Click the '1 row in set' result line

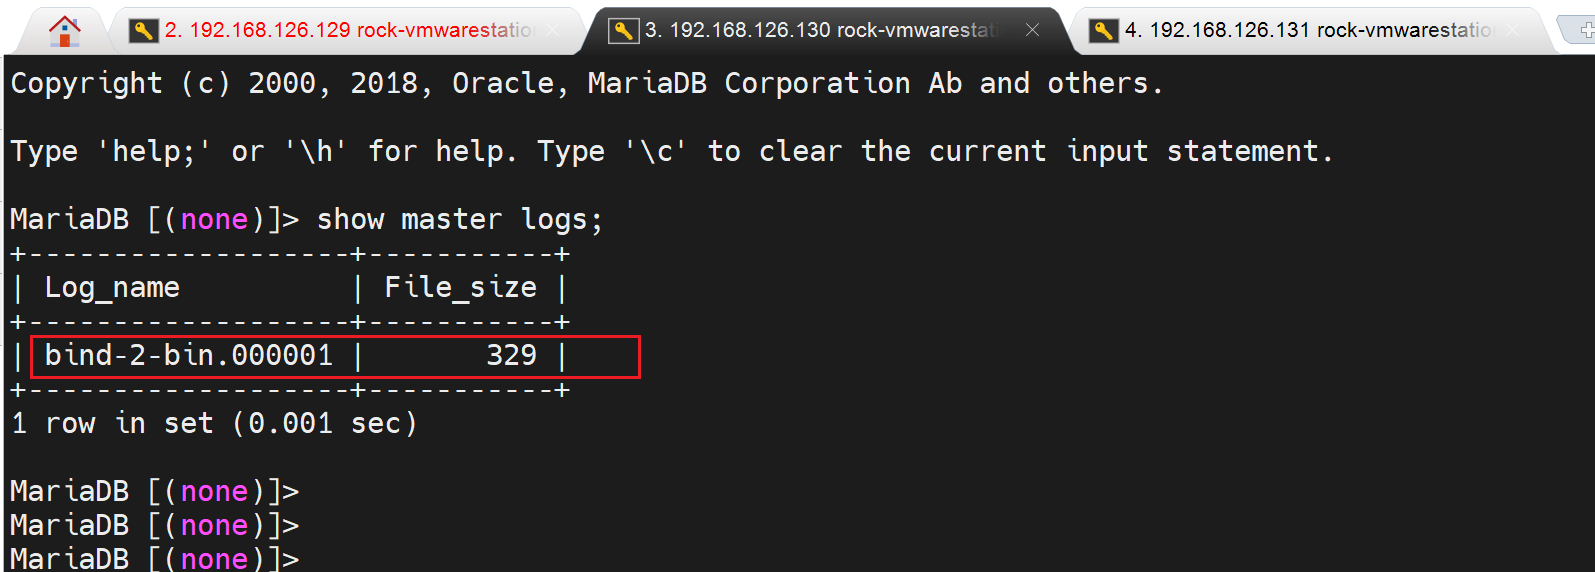click(213, 424)
